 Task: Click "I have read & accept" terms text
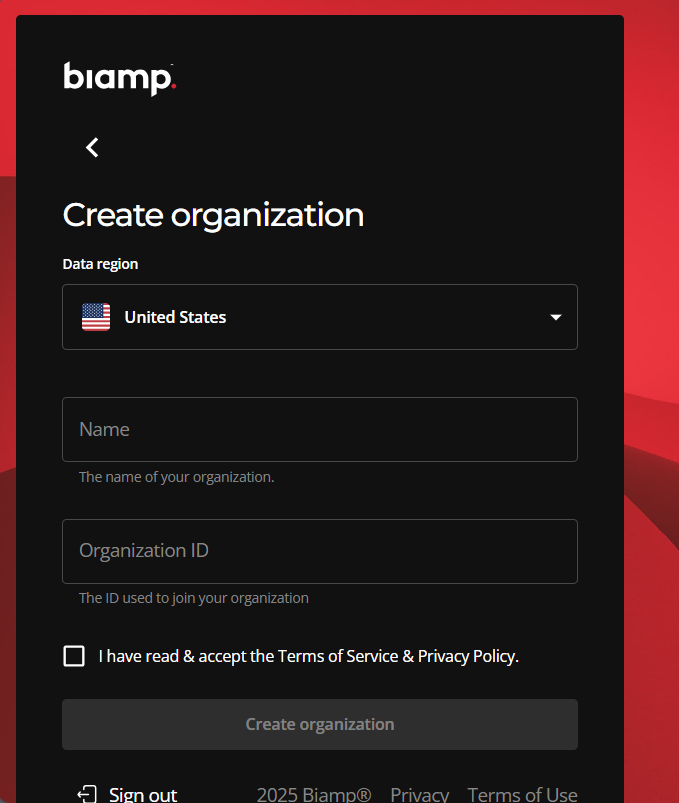(309, 656)
